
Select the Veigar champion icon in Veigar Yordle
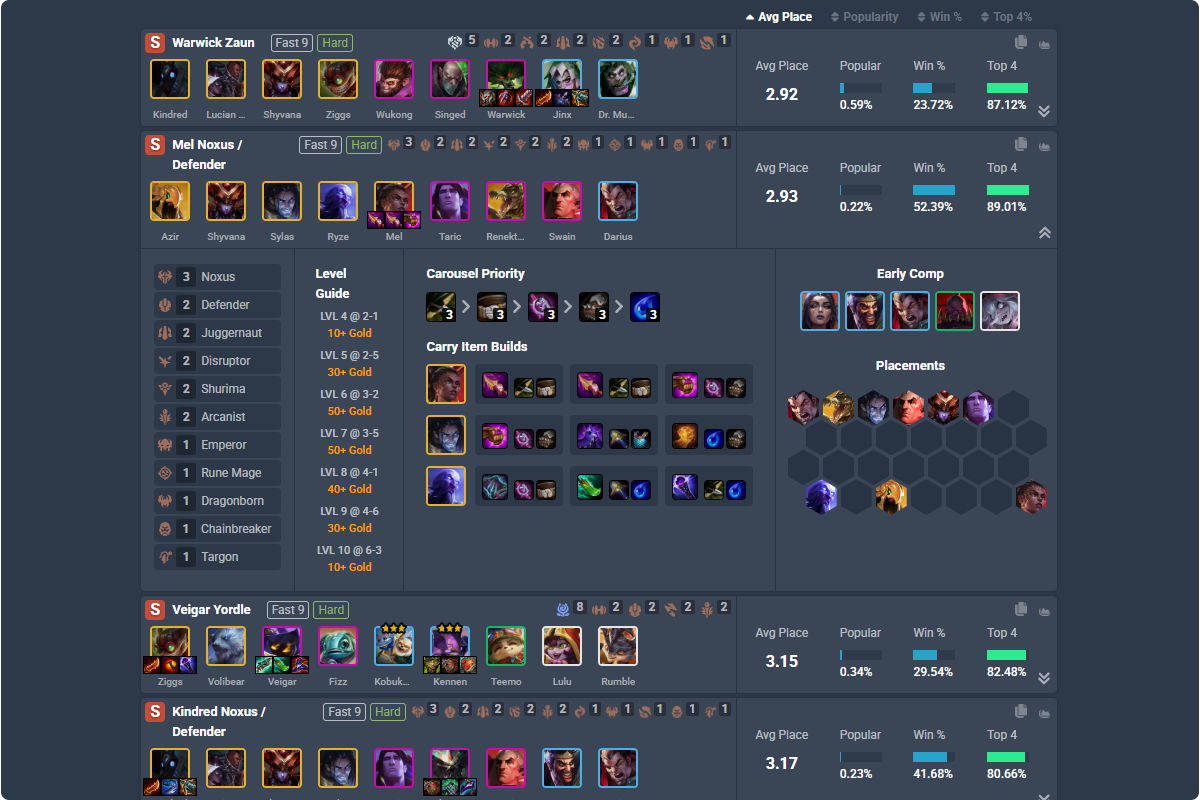click(282, 646)
